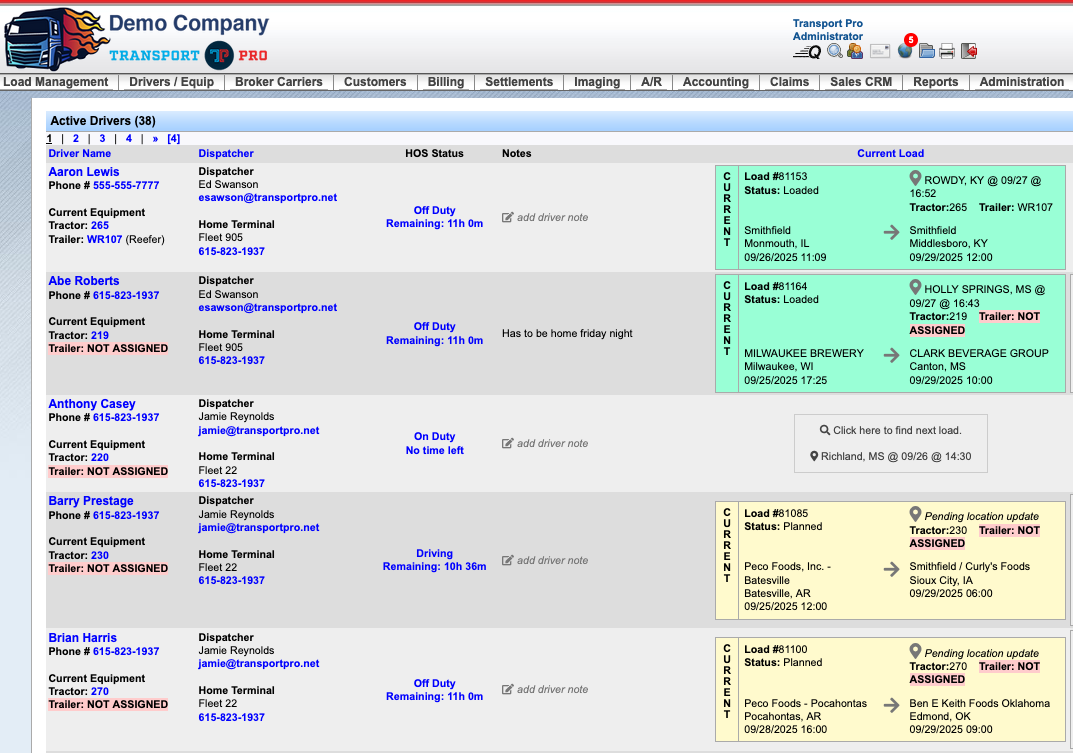Sort by the Dispatcher column header
The height and width of the screenshot is (753, 1073).
click(x=226, y=153)
